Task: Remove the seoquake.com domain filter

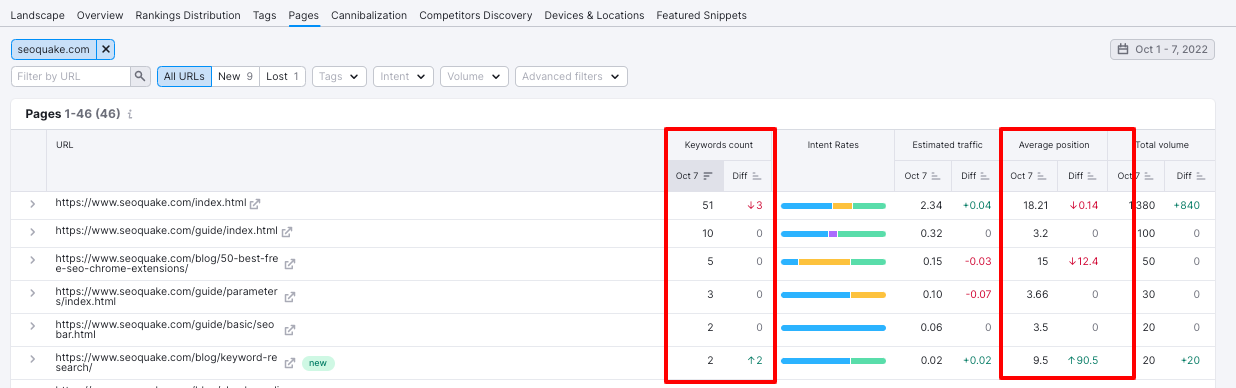Action: (107, 49)
